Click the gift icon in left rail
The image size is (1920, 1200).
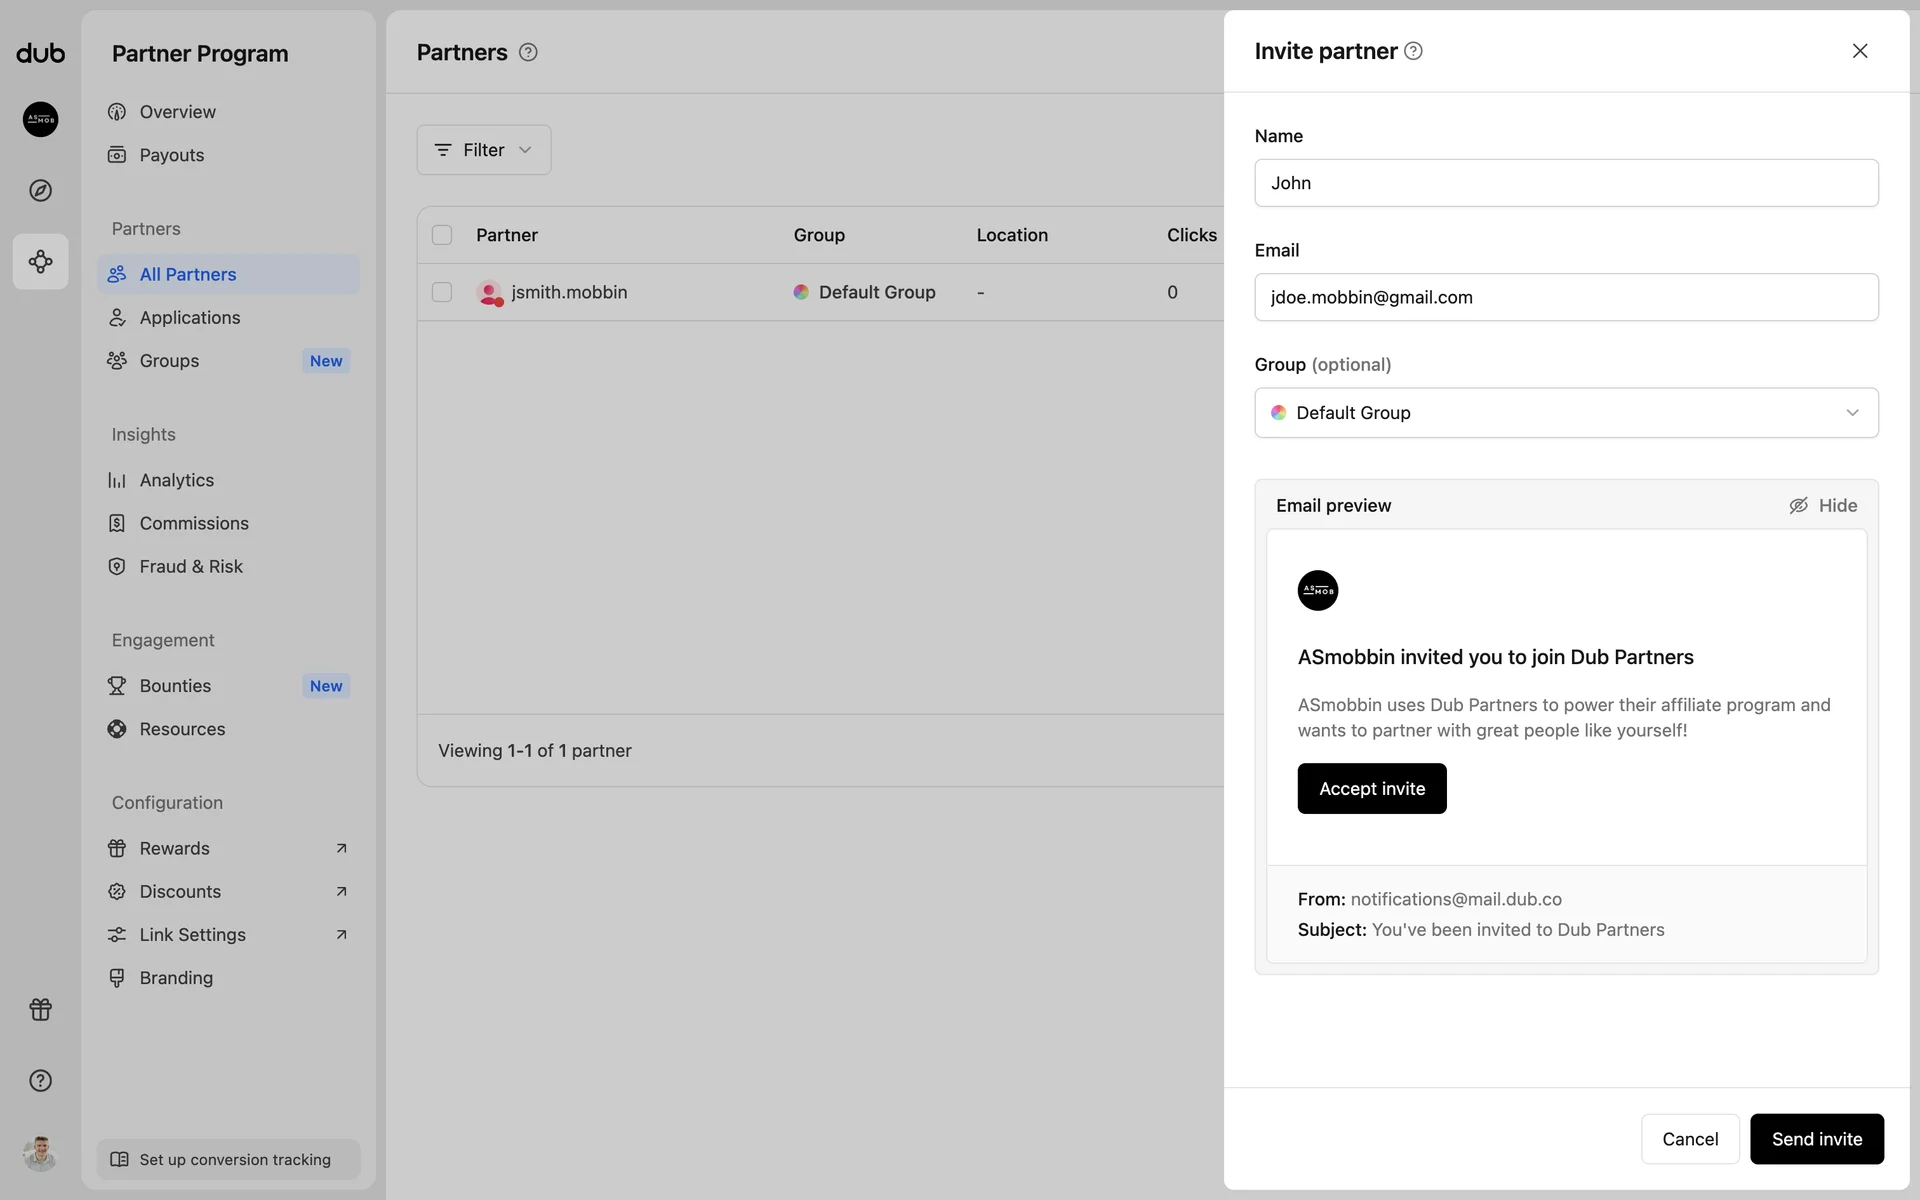[x=40, y=1009]
